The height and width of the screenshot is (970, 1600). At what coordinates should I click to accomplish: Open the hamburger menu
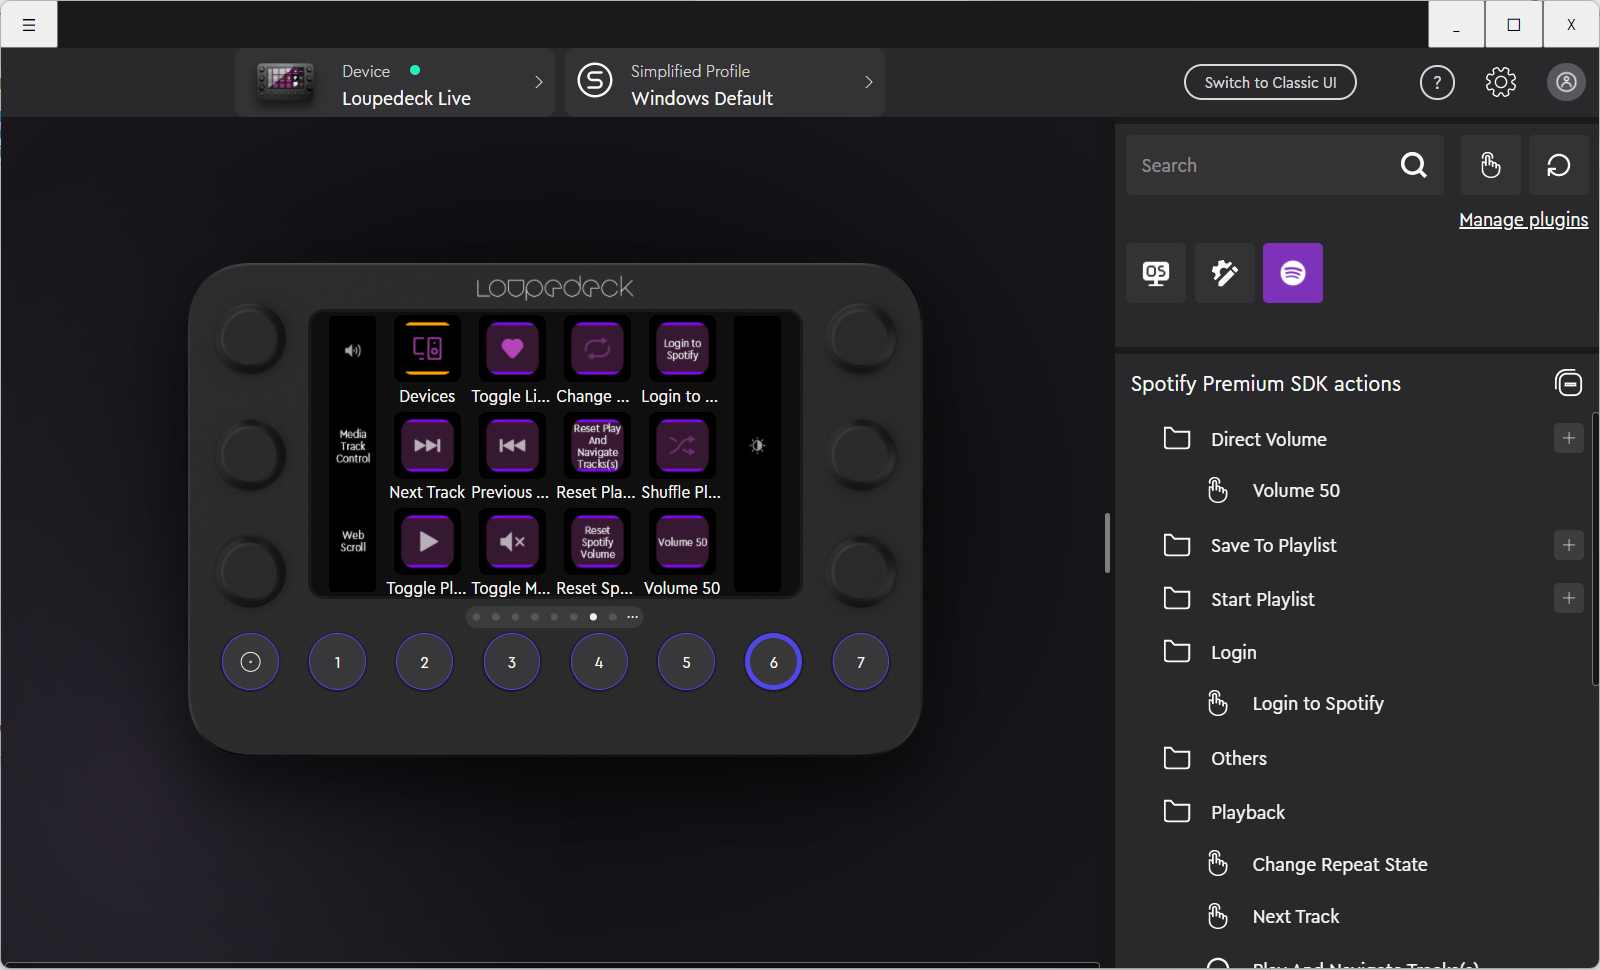point(29,25)
